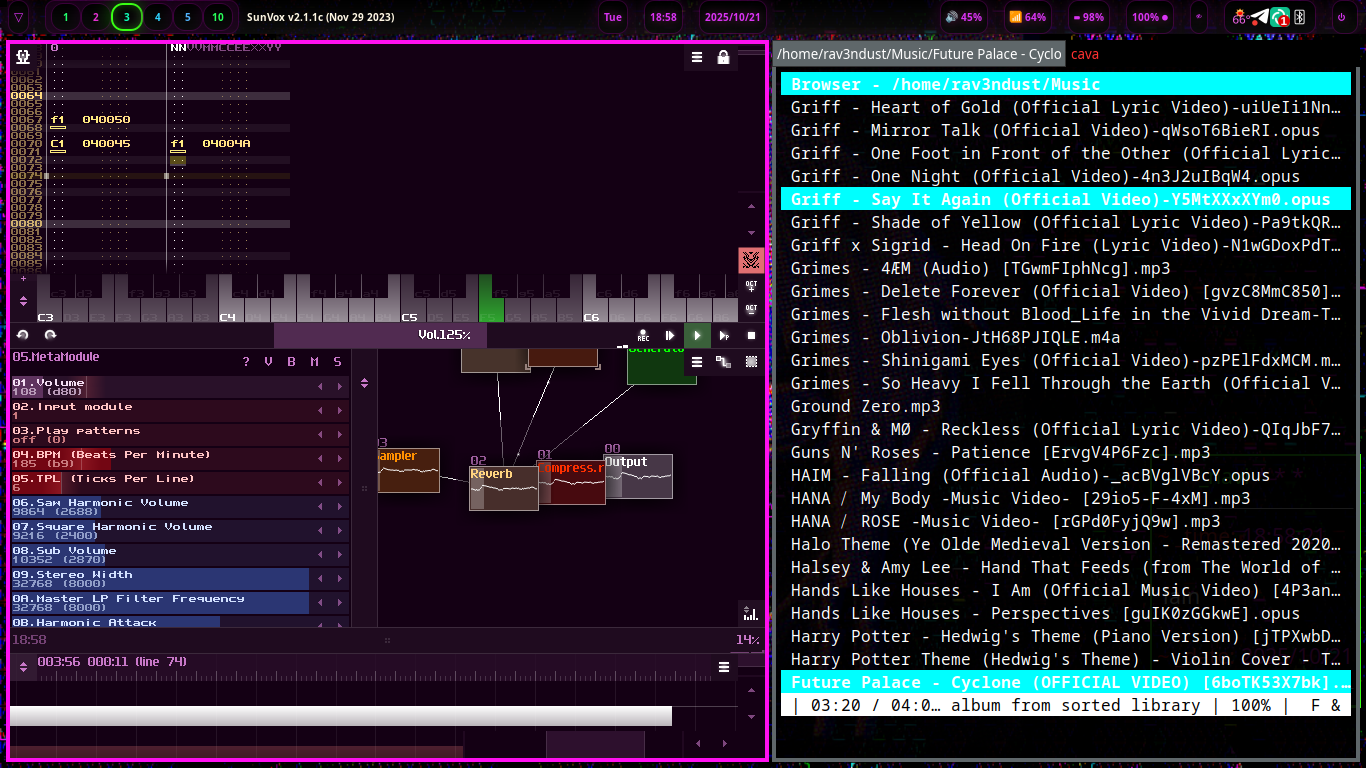Start playback with the green Play button
The height and width of the screenshot is (768, 1366).
pos(697,335)
